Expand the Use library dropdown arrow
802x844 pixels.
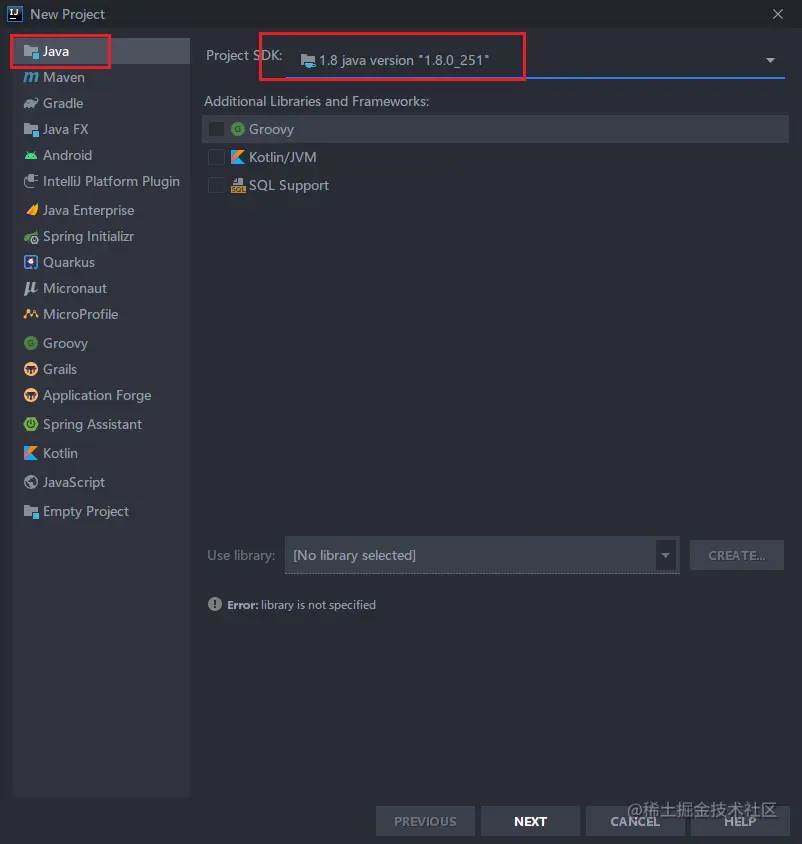pos(666,555)
